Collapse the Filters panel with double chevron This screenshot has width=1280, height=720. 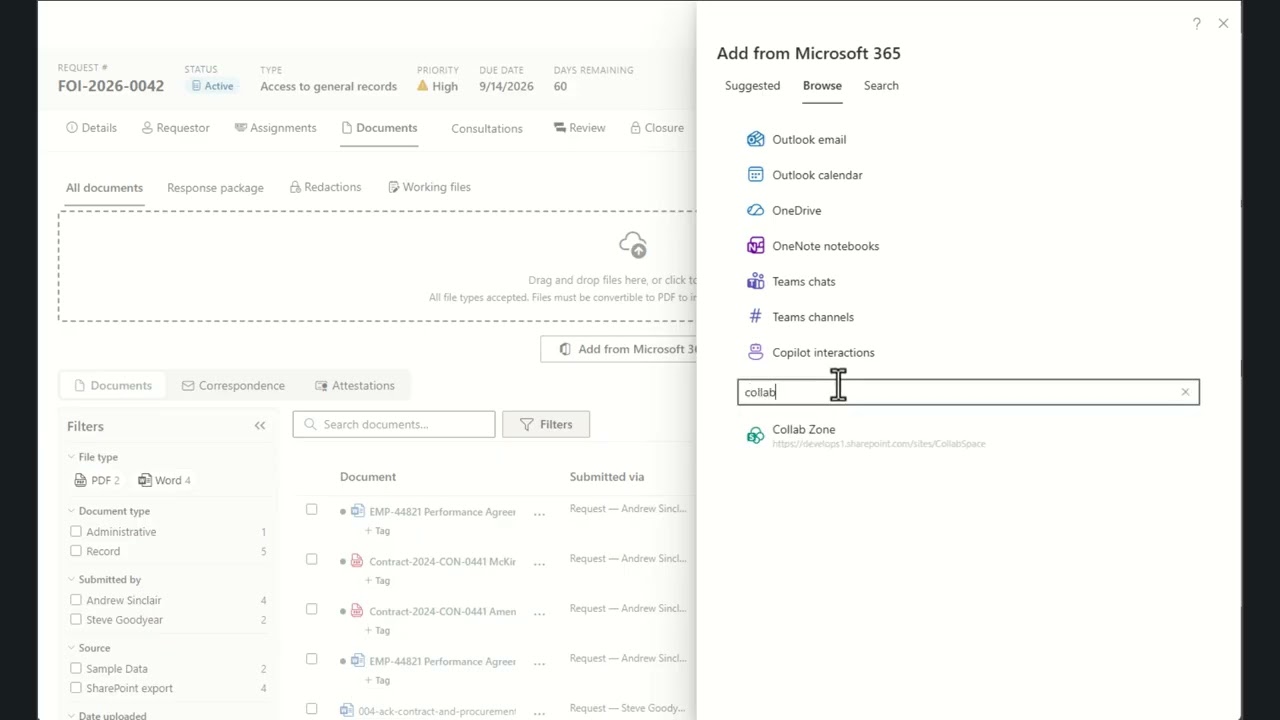click(x=260, y=426)
